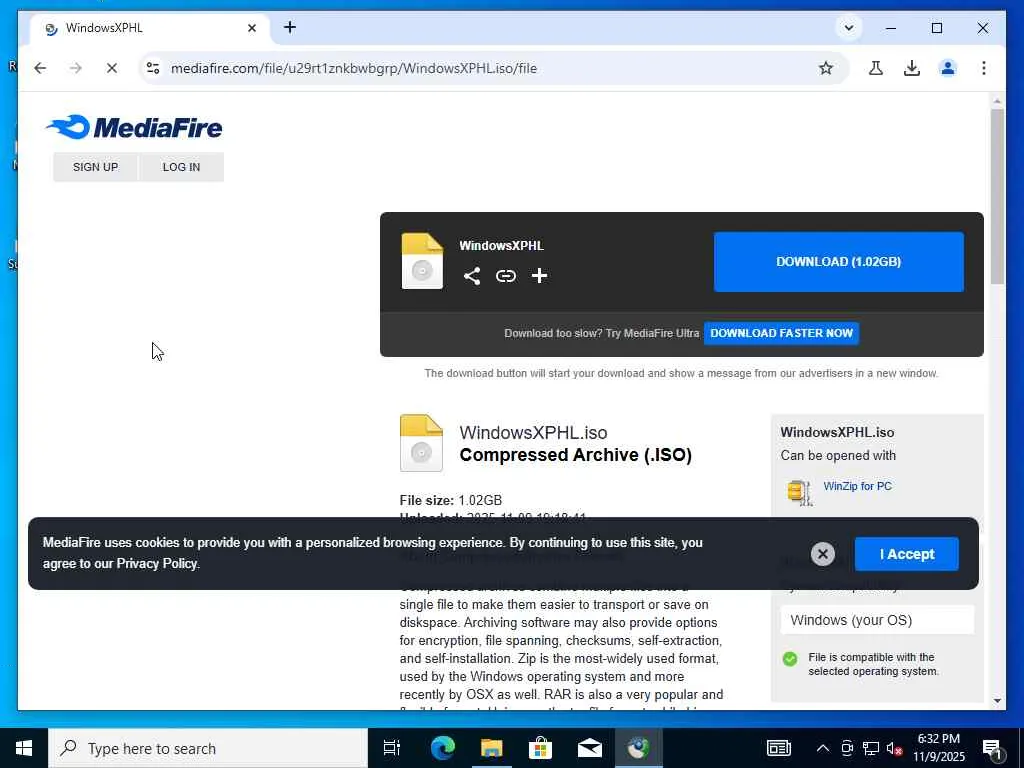The width and height of the screenshot is (1024, 768).
Task: Open File Explorer from the taskbar
Action: 491,748
